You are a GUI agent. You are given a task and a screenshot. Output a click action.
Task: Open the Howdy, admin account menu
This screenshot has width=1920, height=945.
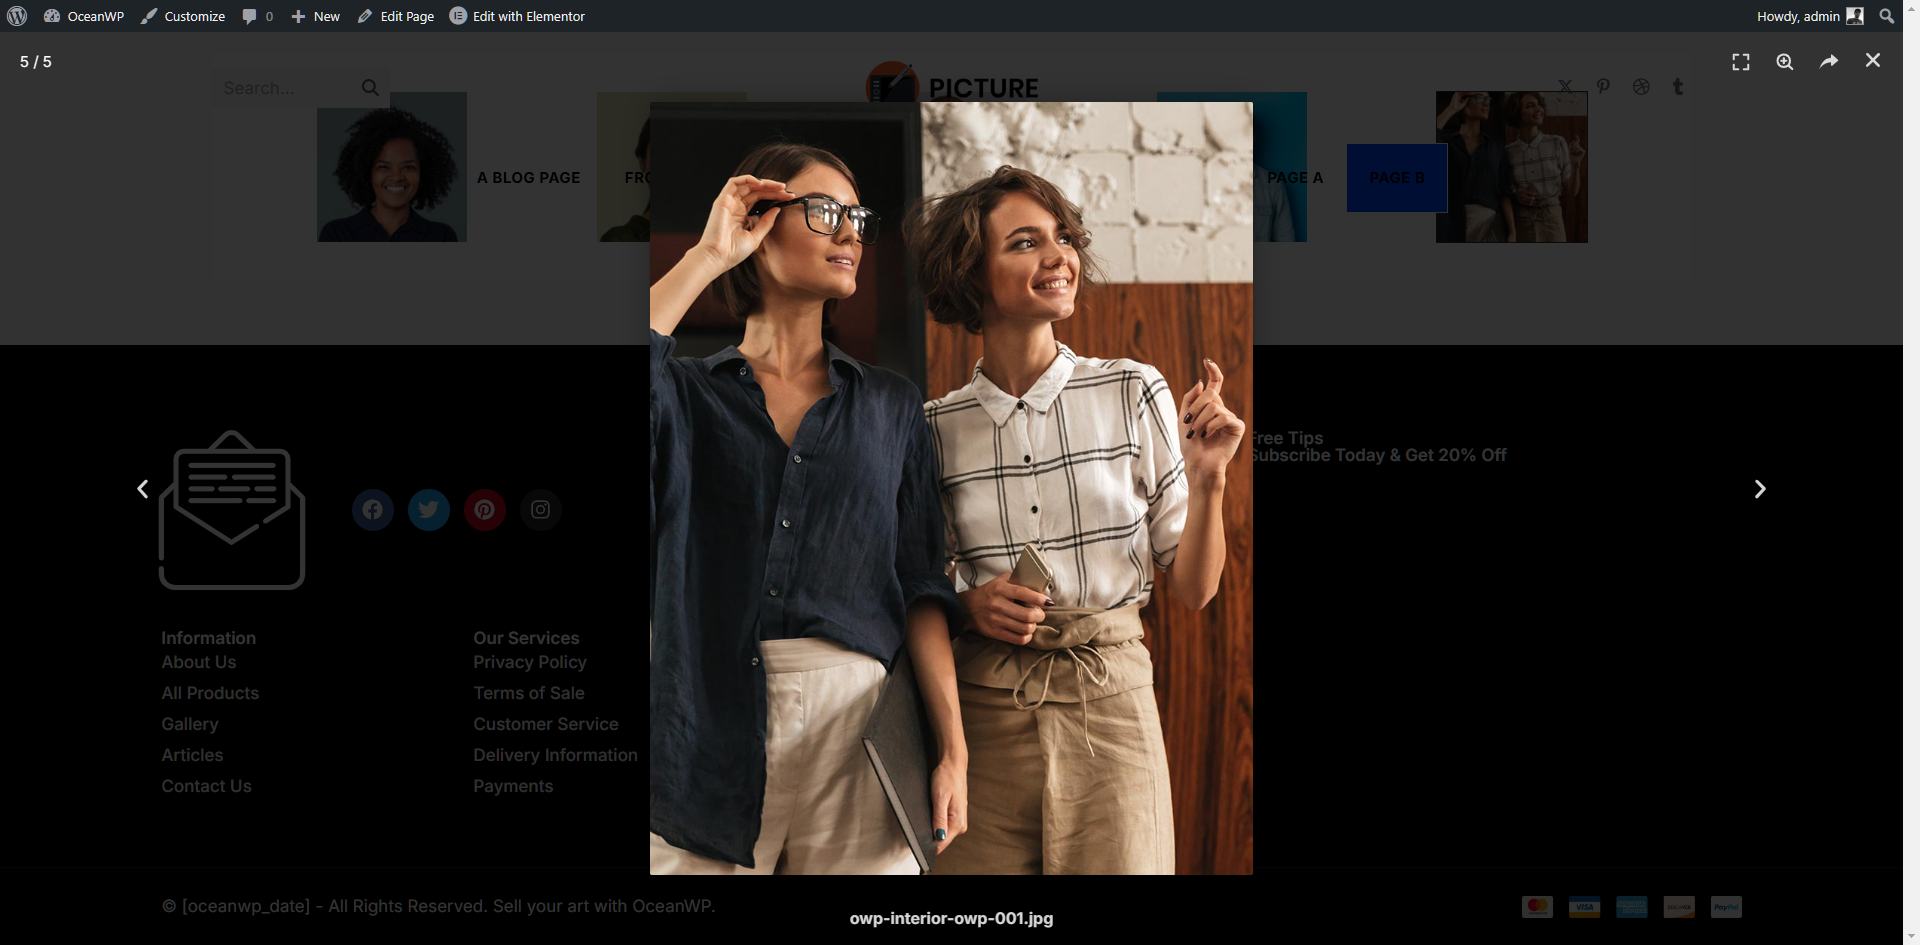pos(1810,16)
